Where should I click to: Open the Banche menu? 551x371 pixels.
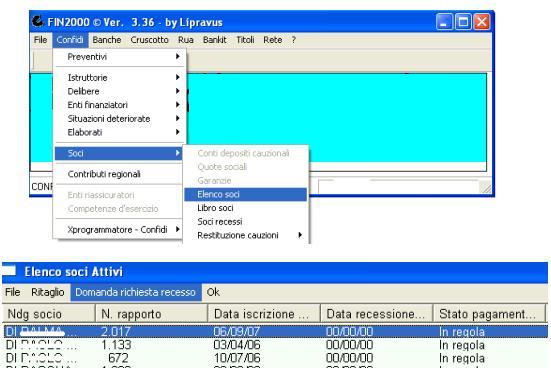point(107,40)
